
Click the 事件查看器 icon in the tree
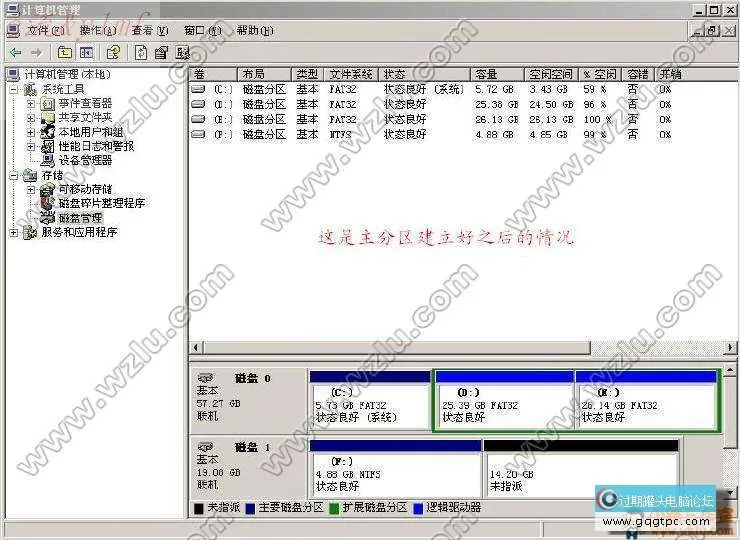[48, 103]
